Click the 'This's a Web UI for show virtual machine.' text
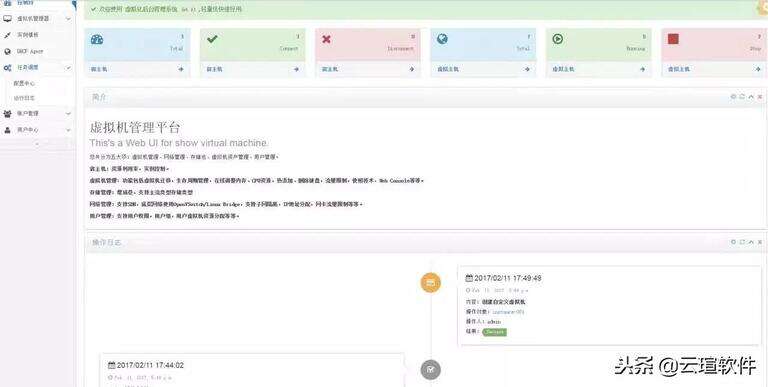This screenshot has width=768, height=387. pos(179,143)
